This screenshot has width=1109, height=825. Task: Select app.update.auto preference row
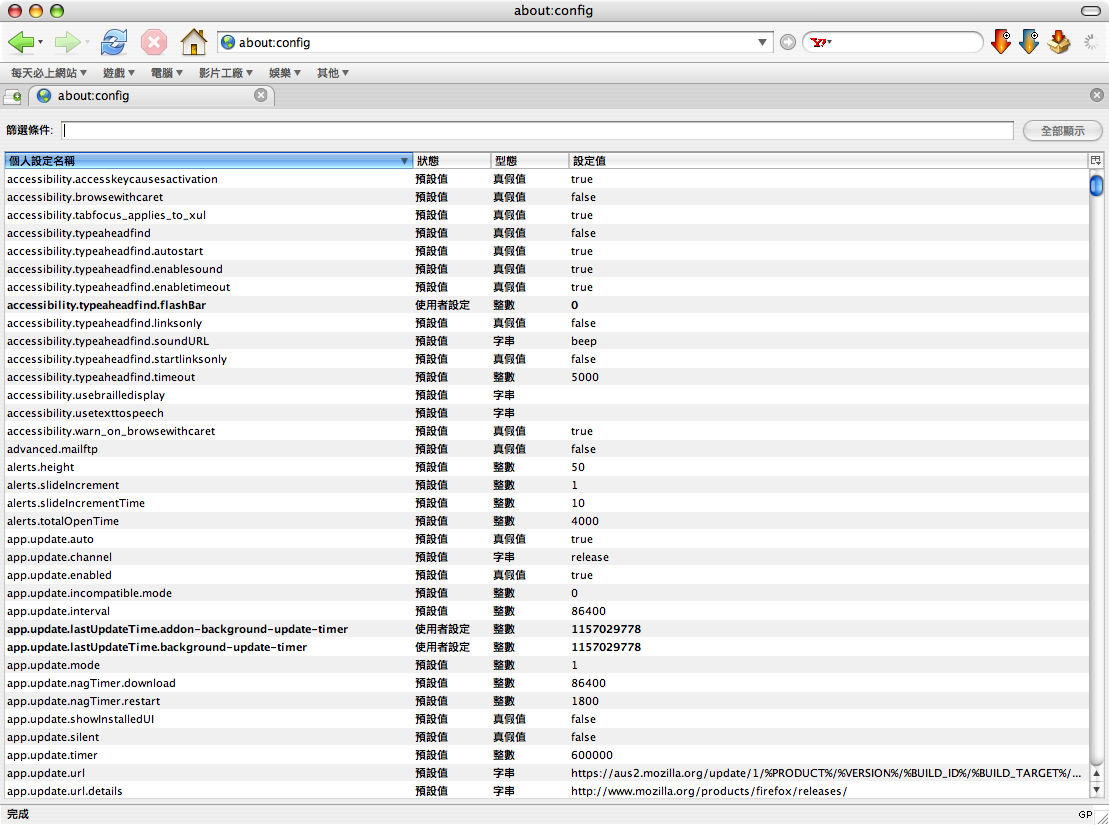[x=546, y=539]
